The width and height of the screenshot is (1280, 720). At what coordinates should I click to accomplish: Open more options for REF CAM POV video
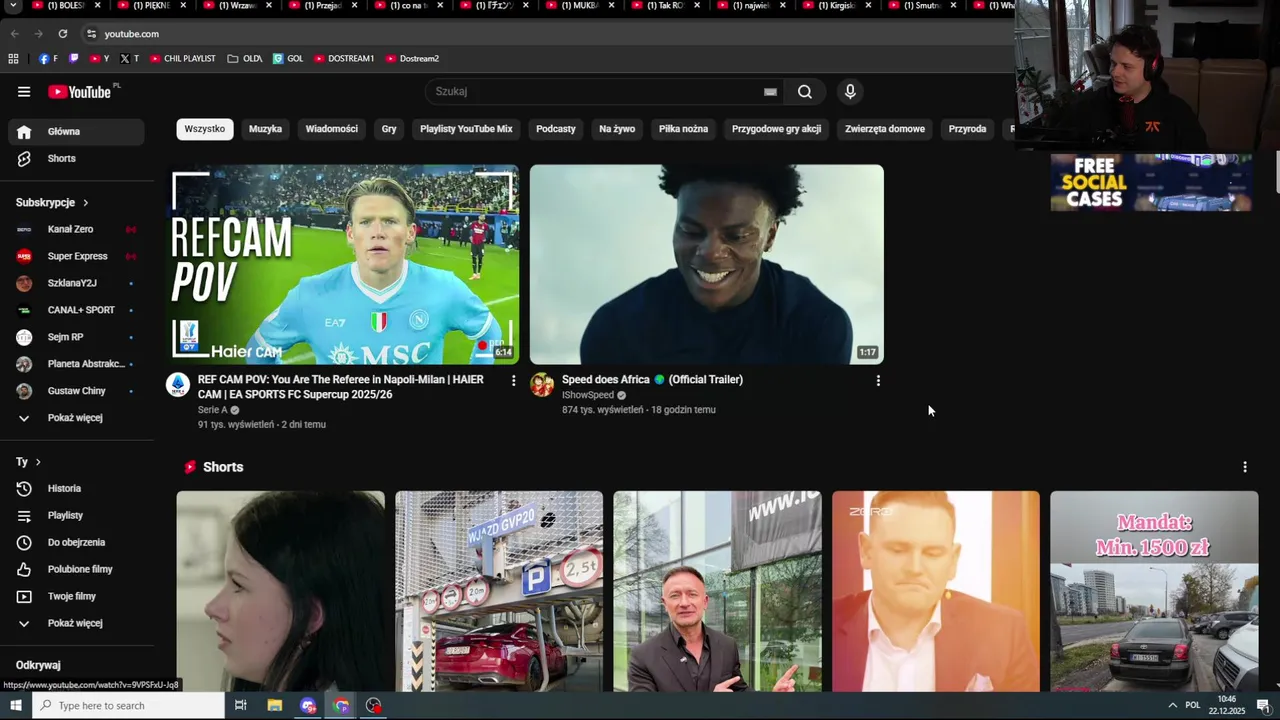coord(514,381)
